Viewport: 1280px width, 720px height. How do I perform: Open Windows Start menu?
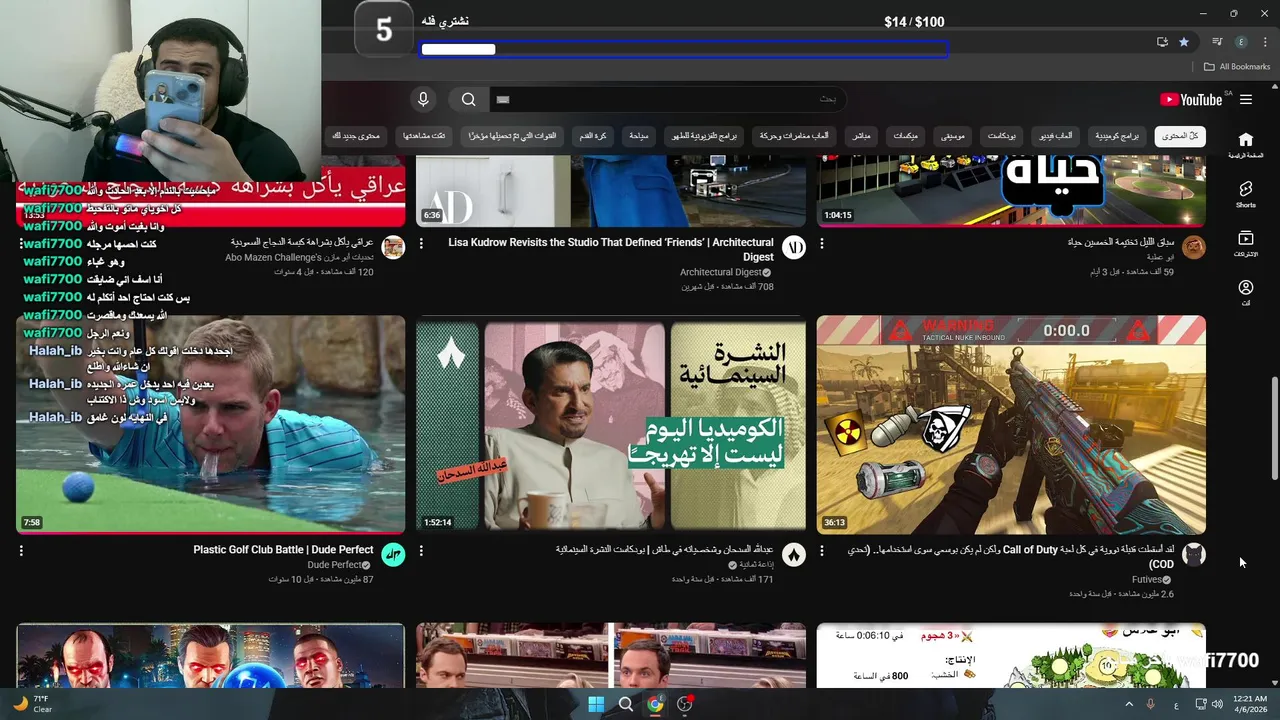pyautogui.click(x=596, y=704)
